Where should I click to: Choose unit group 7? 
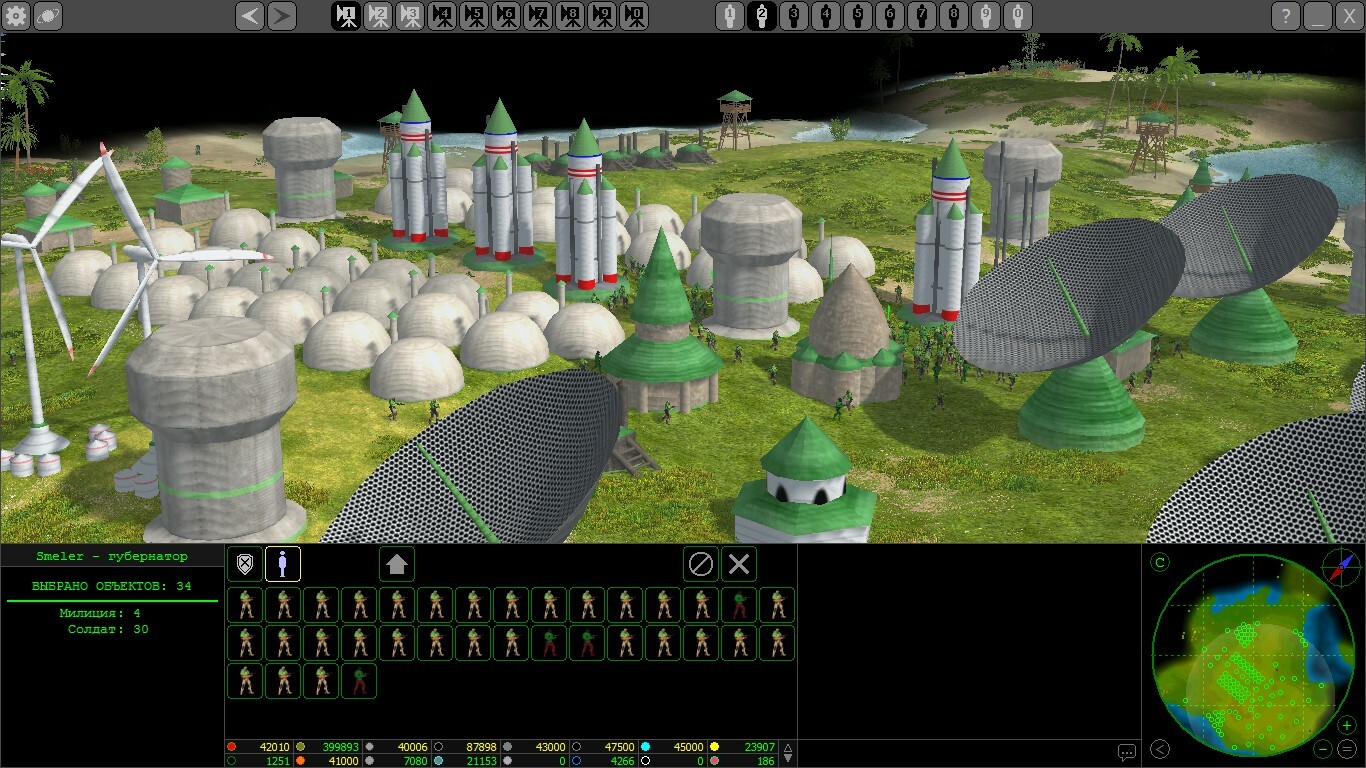[x=922, y=16]
